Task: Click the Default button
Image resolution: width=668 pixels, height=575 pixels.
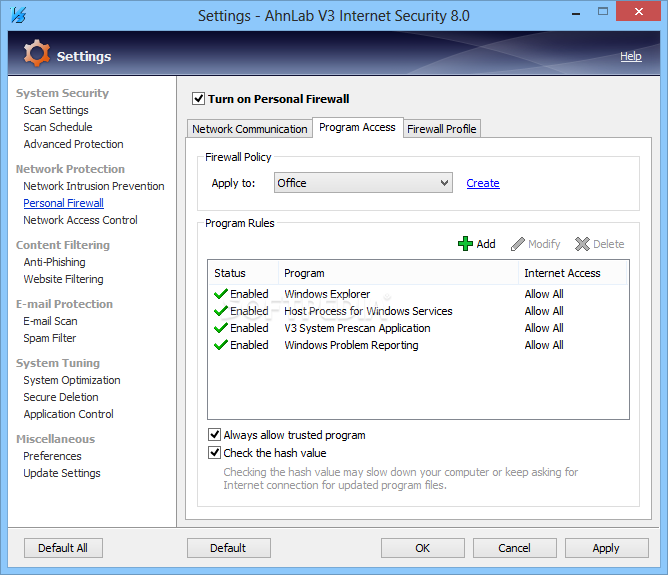Action: (x=228, y=548)
